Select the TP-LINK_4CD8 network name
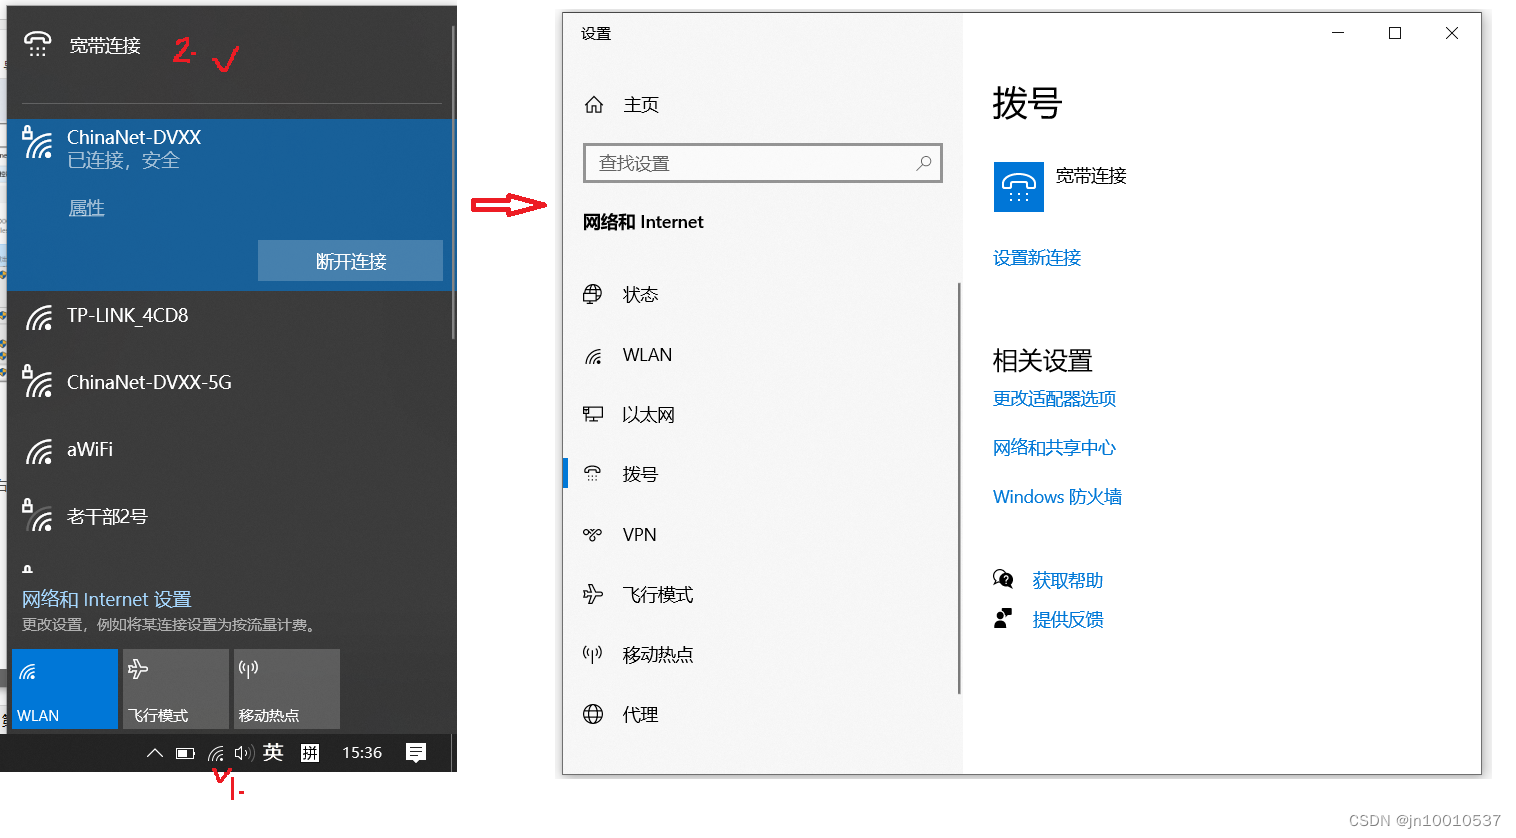Image resolution: width=1516 pixels, height=838 pixels. point(127,315)
